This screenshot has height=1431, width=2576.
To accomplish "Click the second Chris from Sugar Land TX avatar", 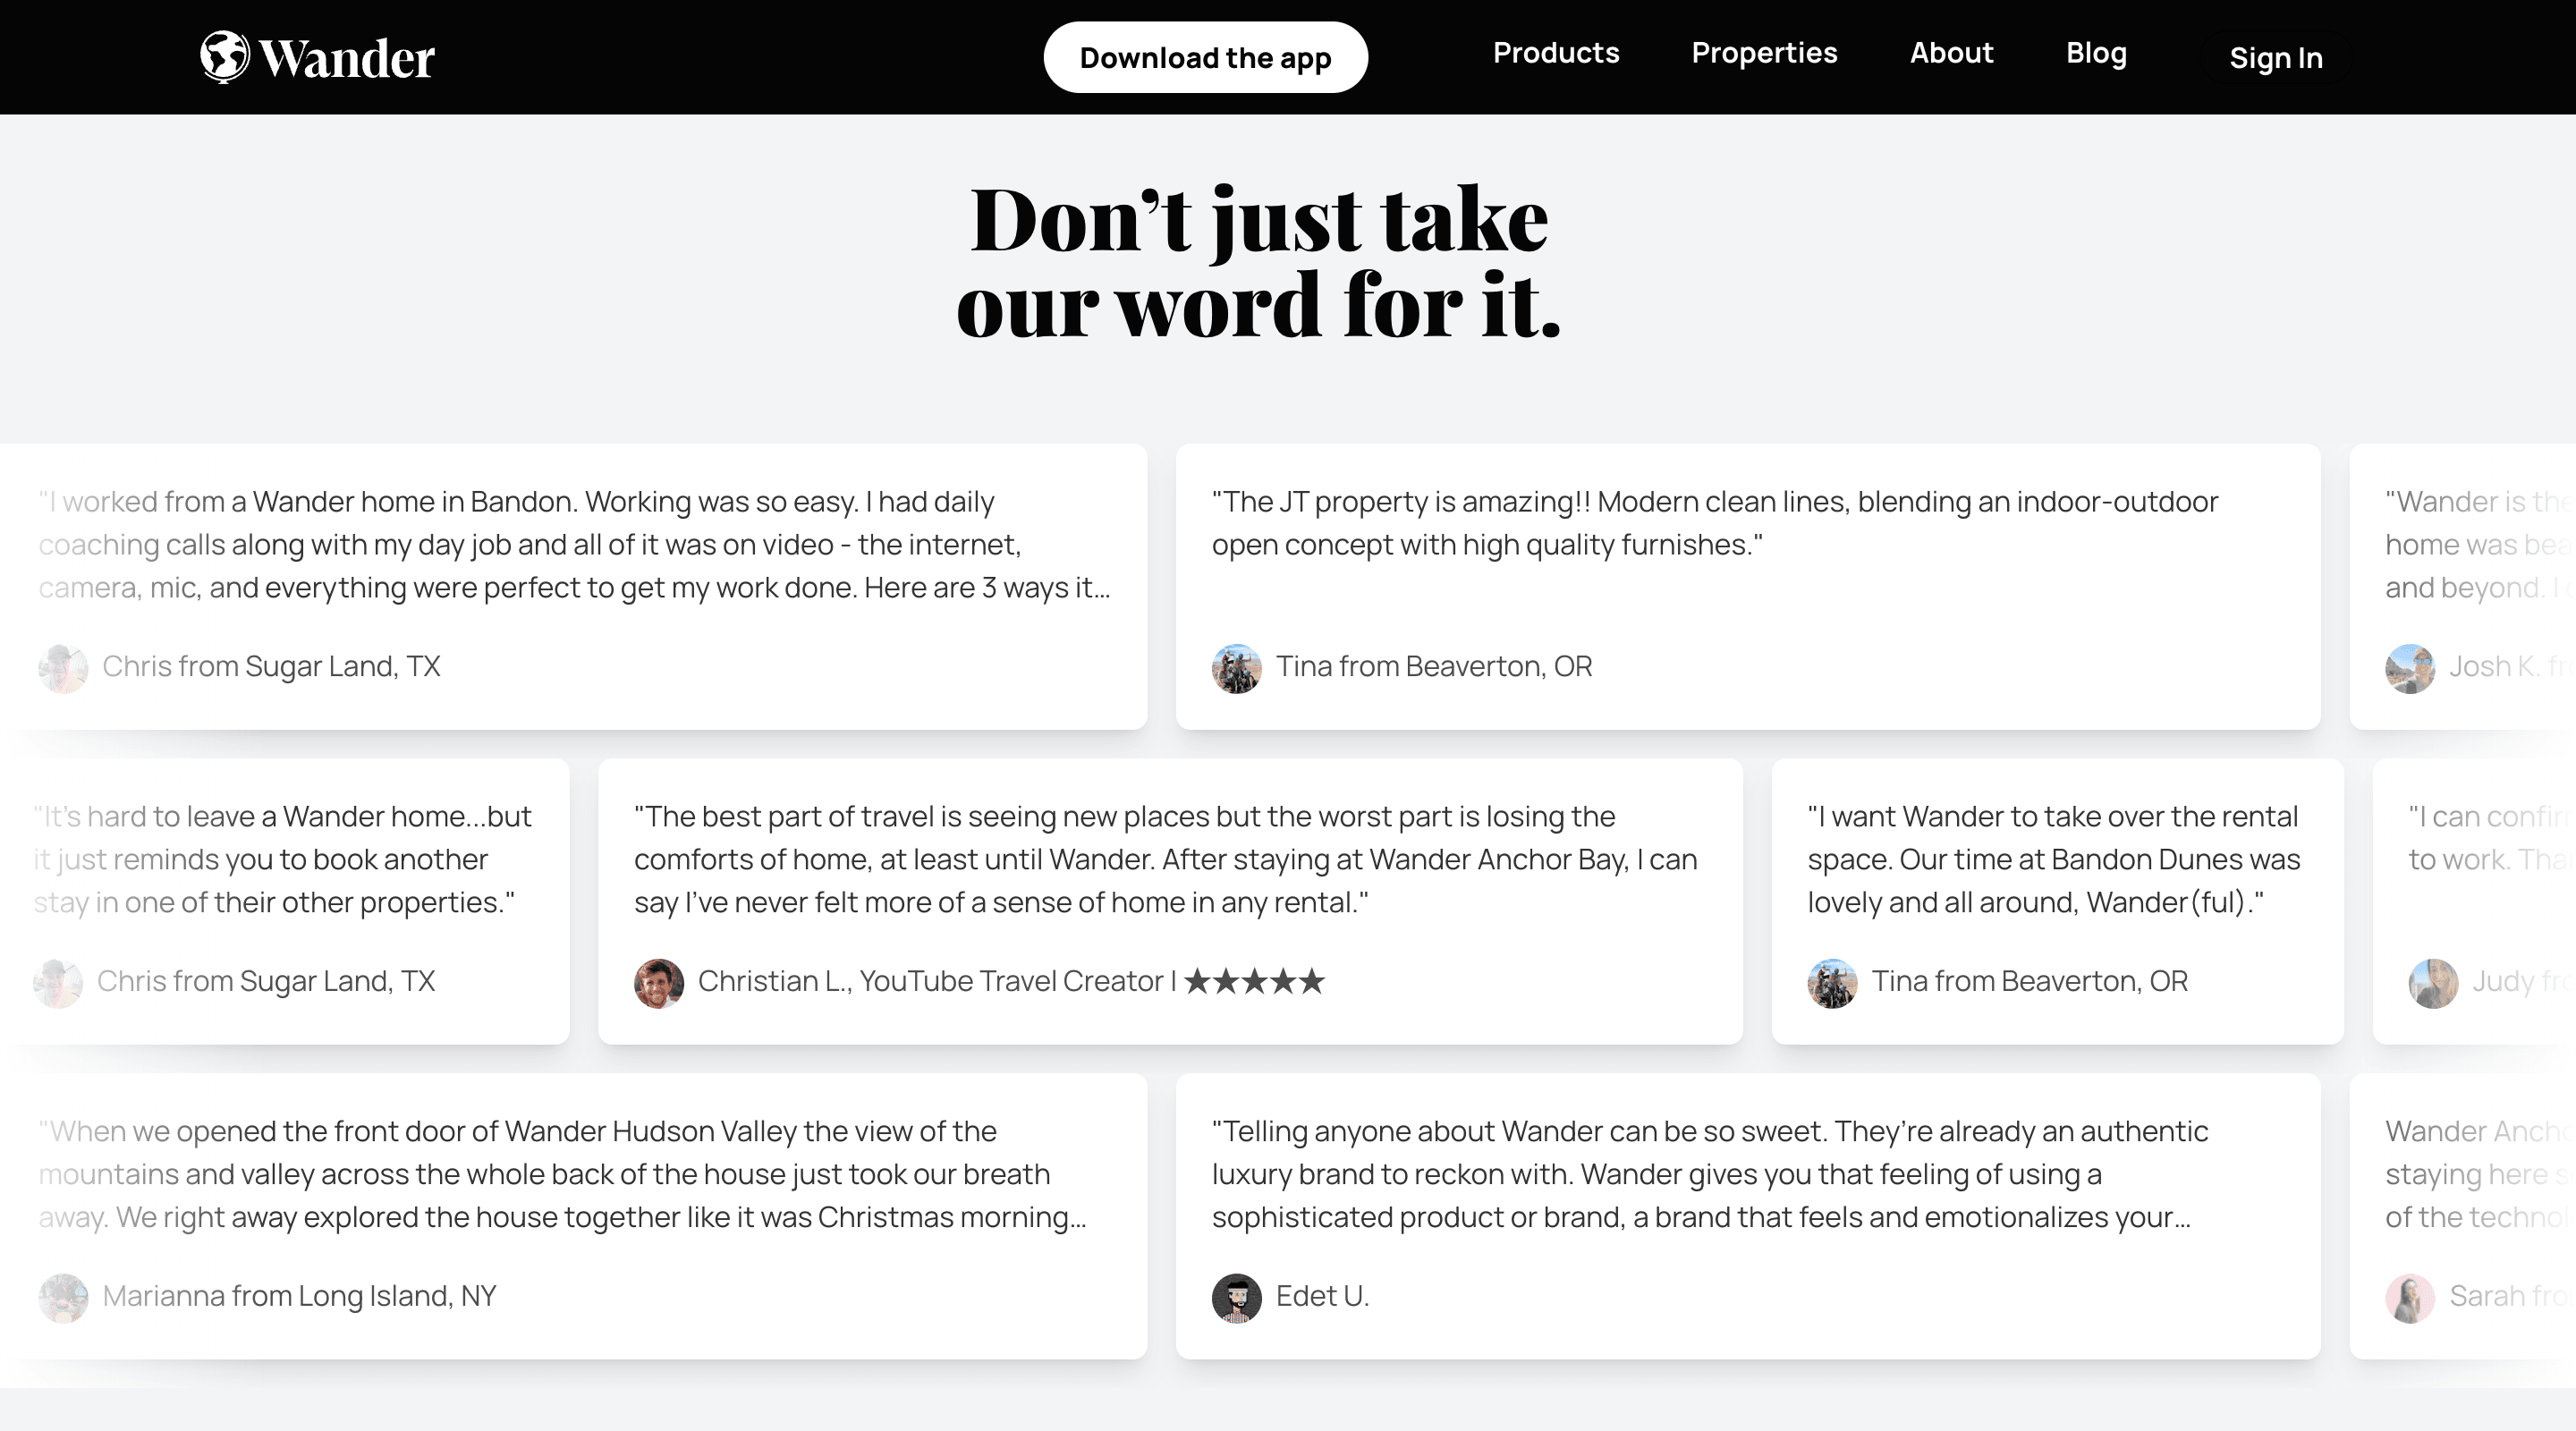I will pyautogui.click(x=62, y=982).
